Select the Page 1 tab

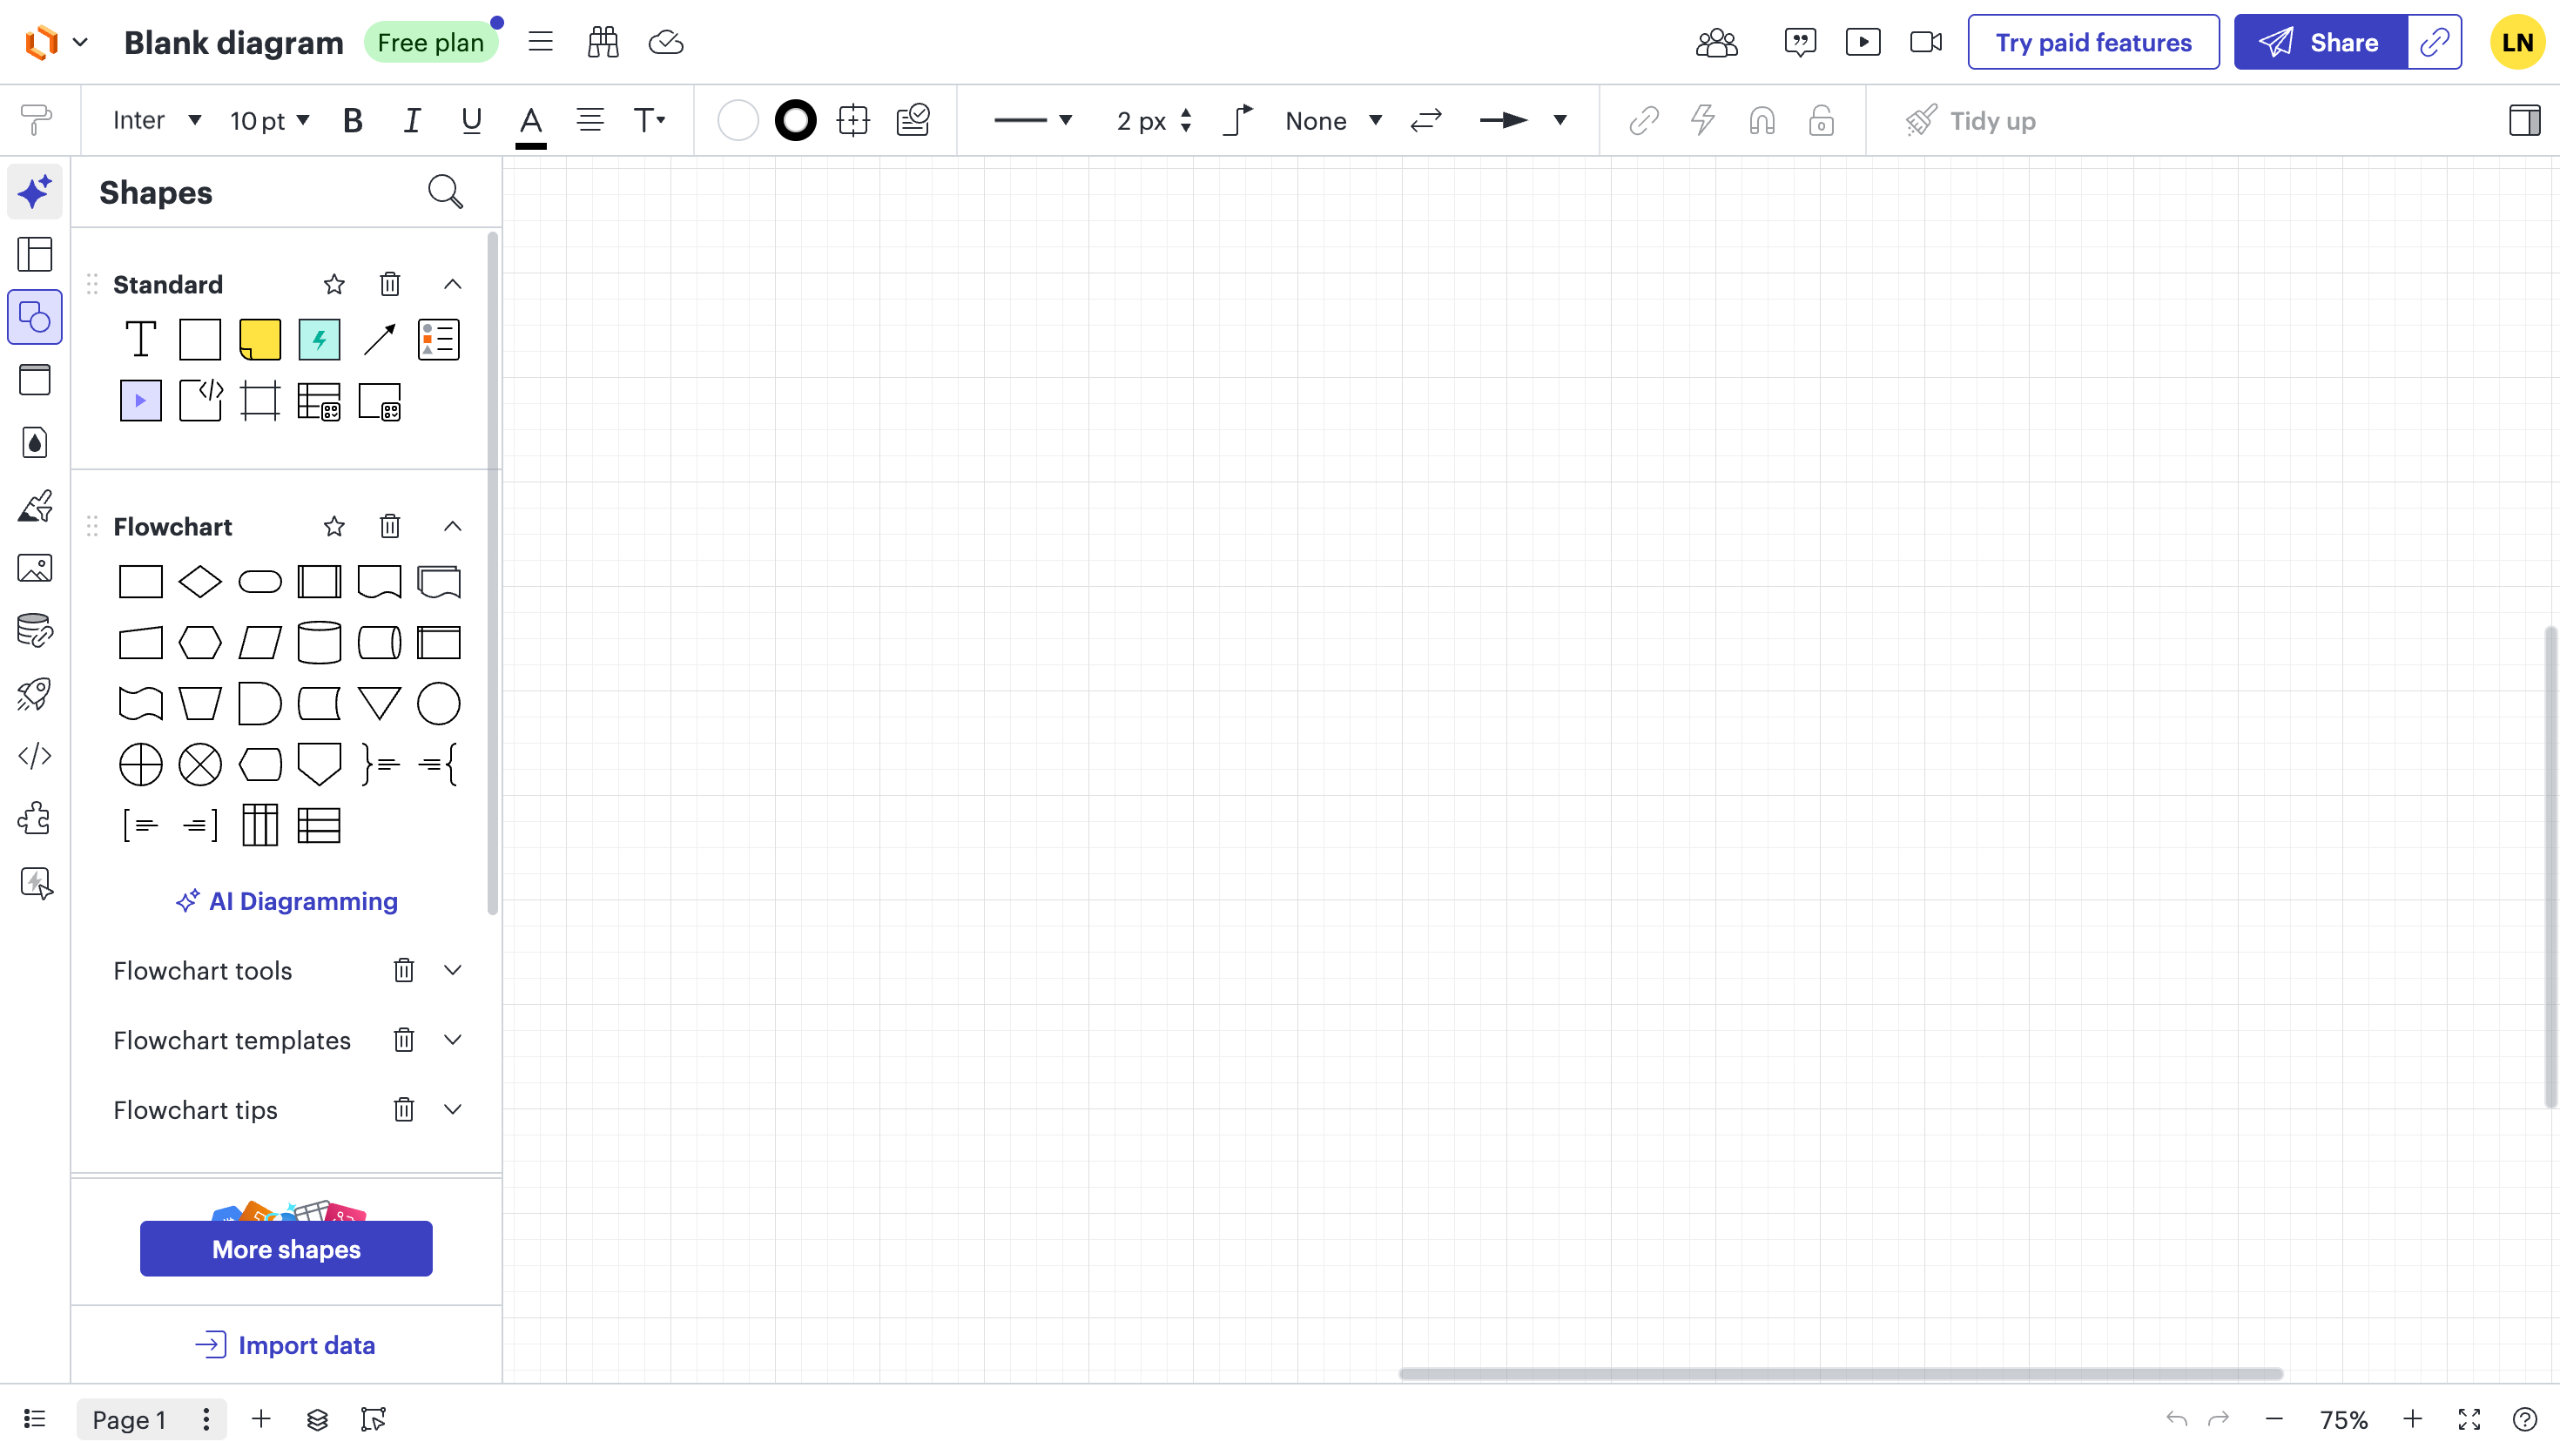(129, 1419)
